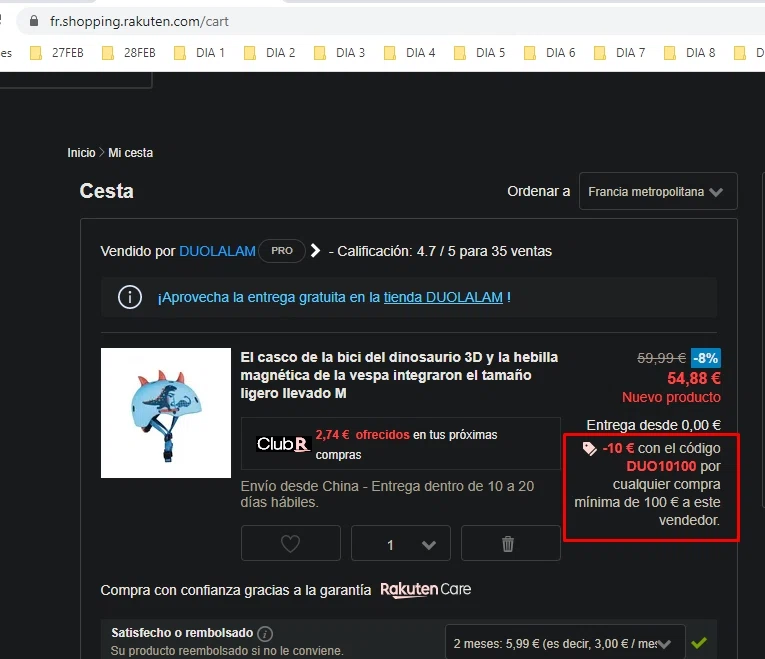Click the ClubR logo
Screen dimensions: 765x659
(x=283, y=444)
